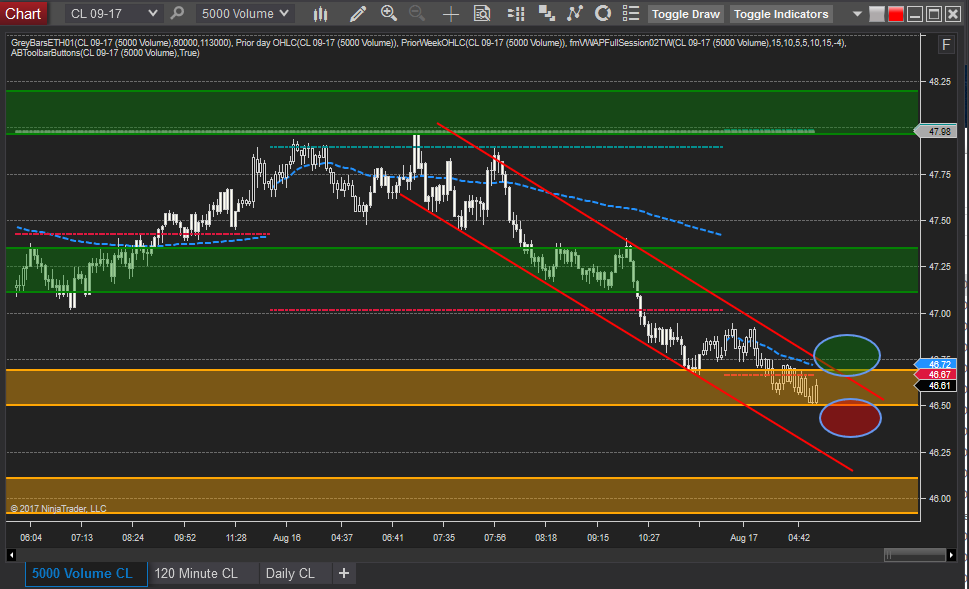
Task: Open the strategies refresh icon
Action: click(x=603, y=13)
